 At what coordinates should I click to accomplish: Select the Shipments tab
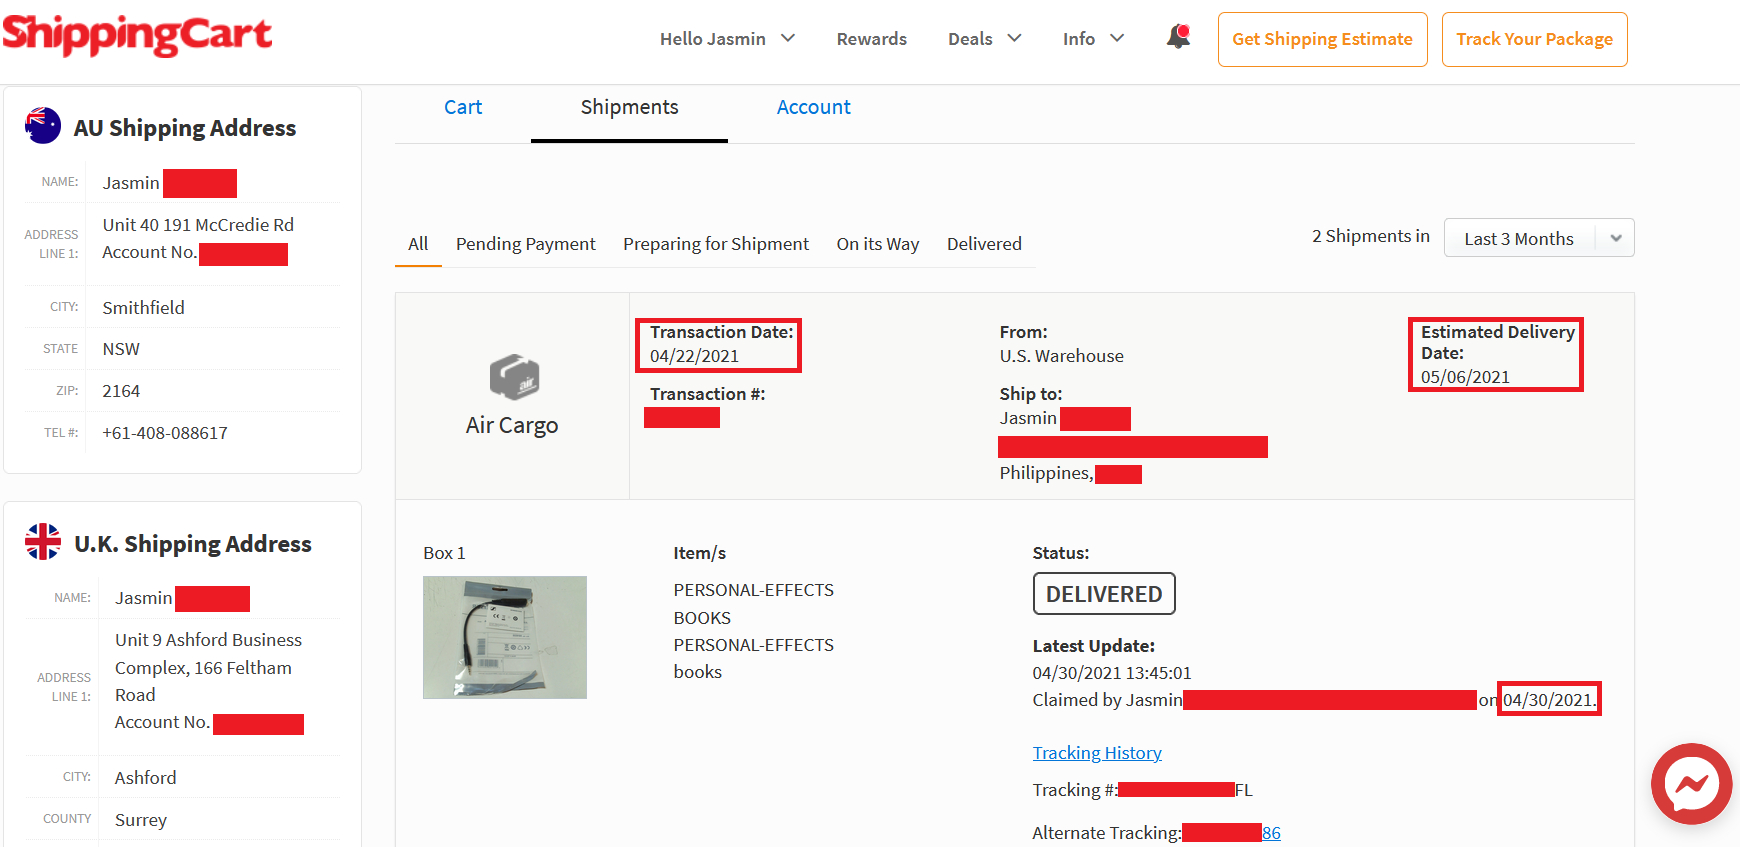point(629,107)
